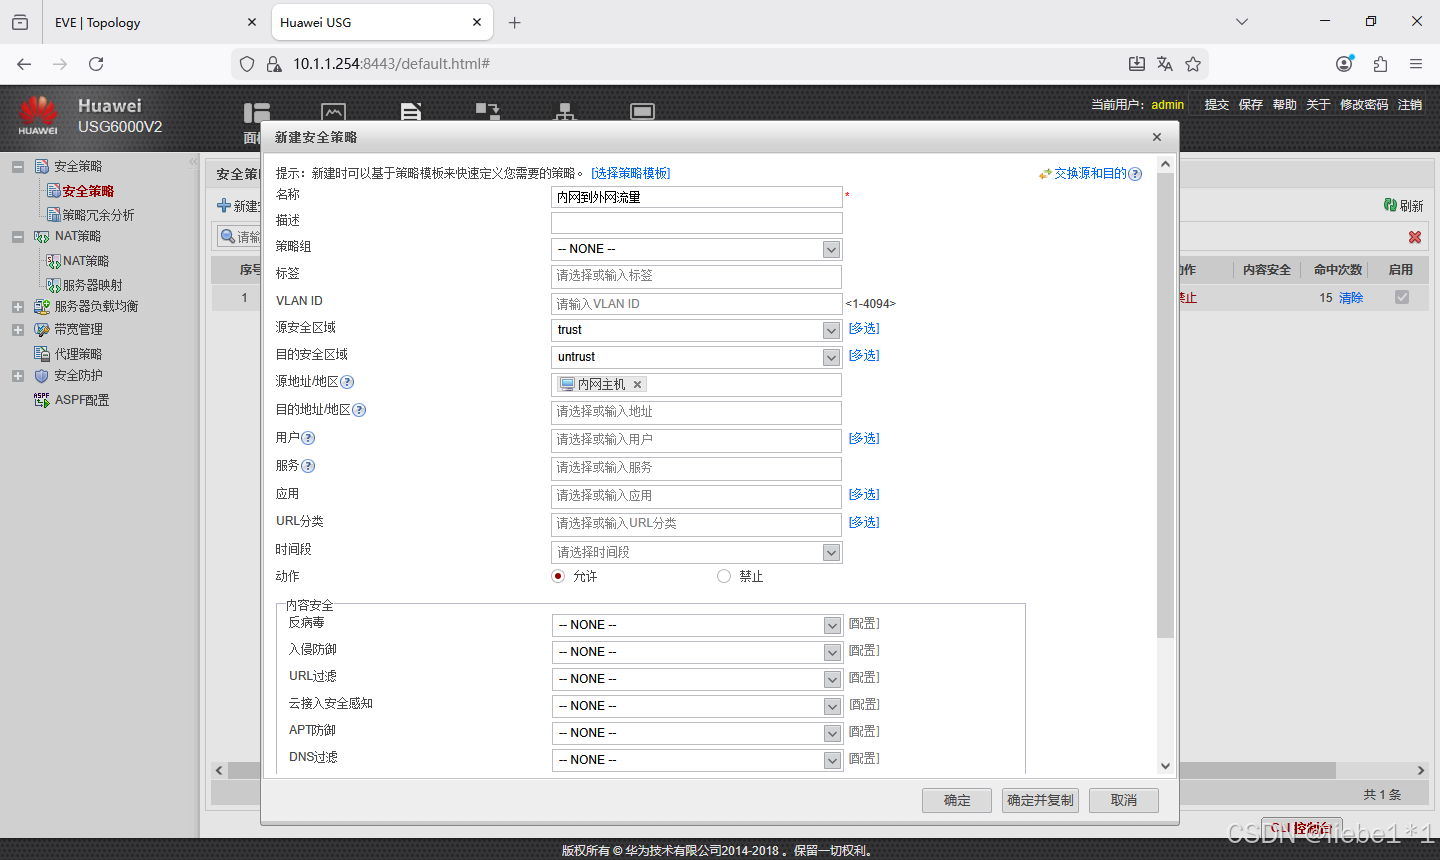Select the 允许 action radio button
Viewport: 1440px width, 860px height.
click(558, 575)
